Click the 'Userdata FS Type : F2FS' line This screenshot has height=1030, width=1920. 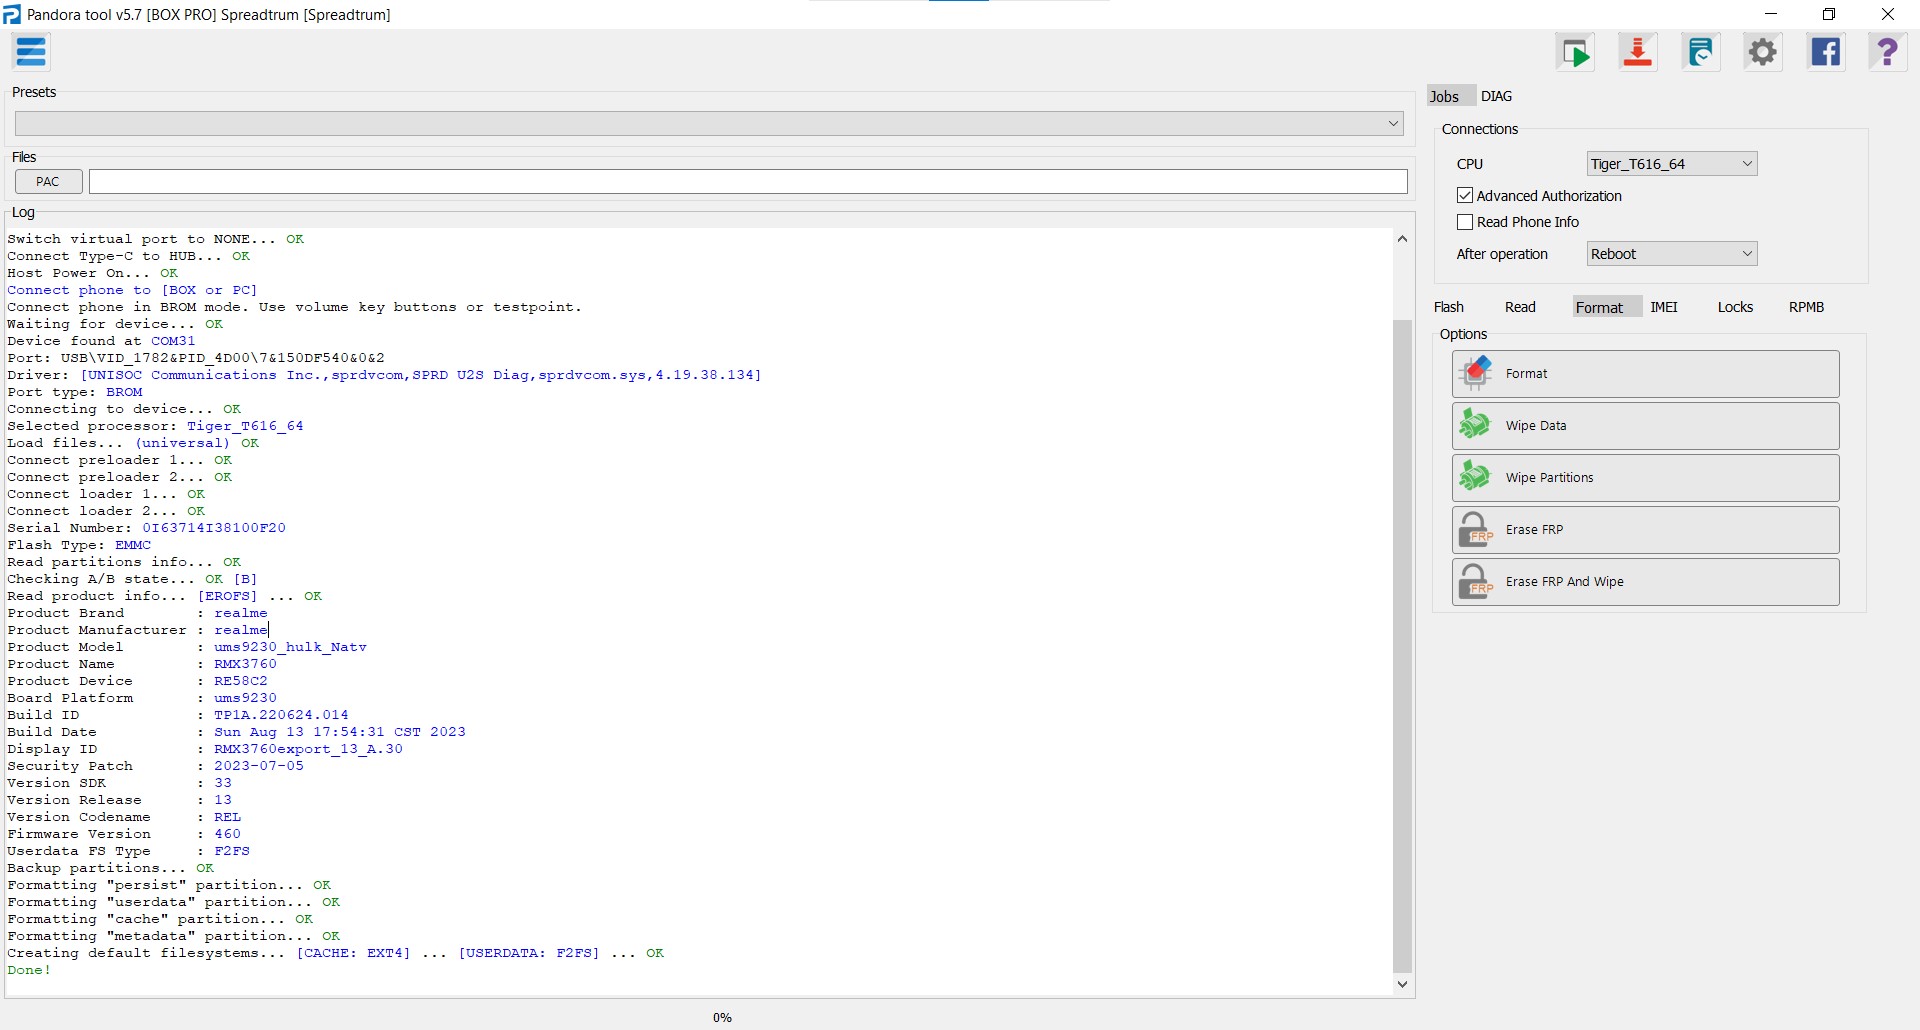(x=128, y=851)
